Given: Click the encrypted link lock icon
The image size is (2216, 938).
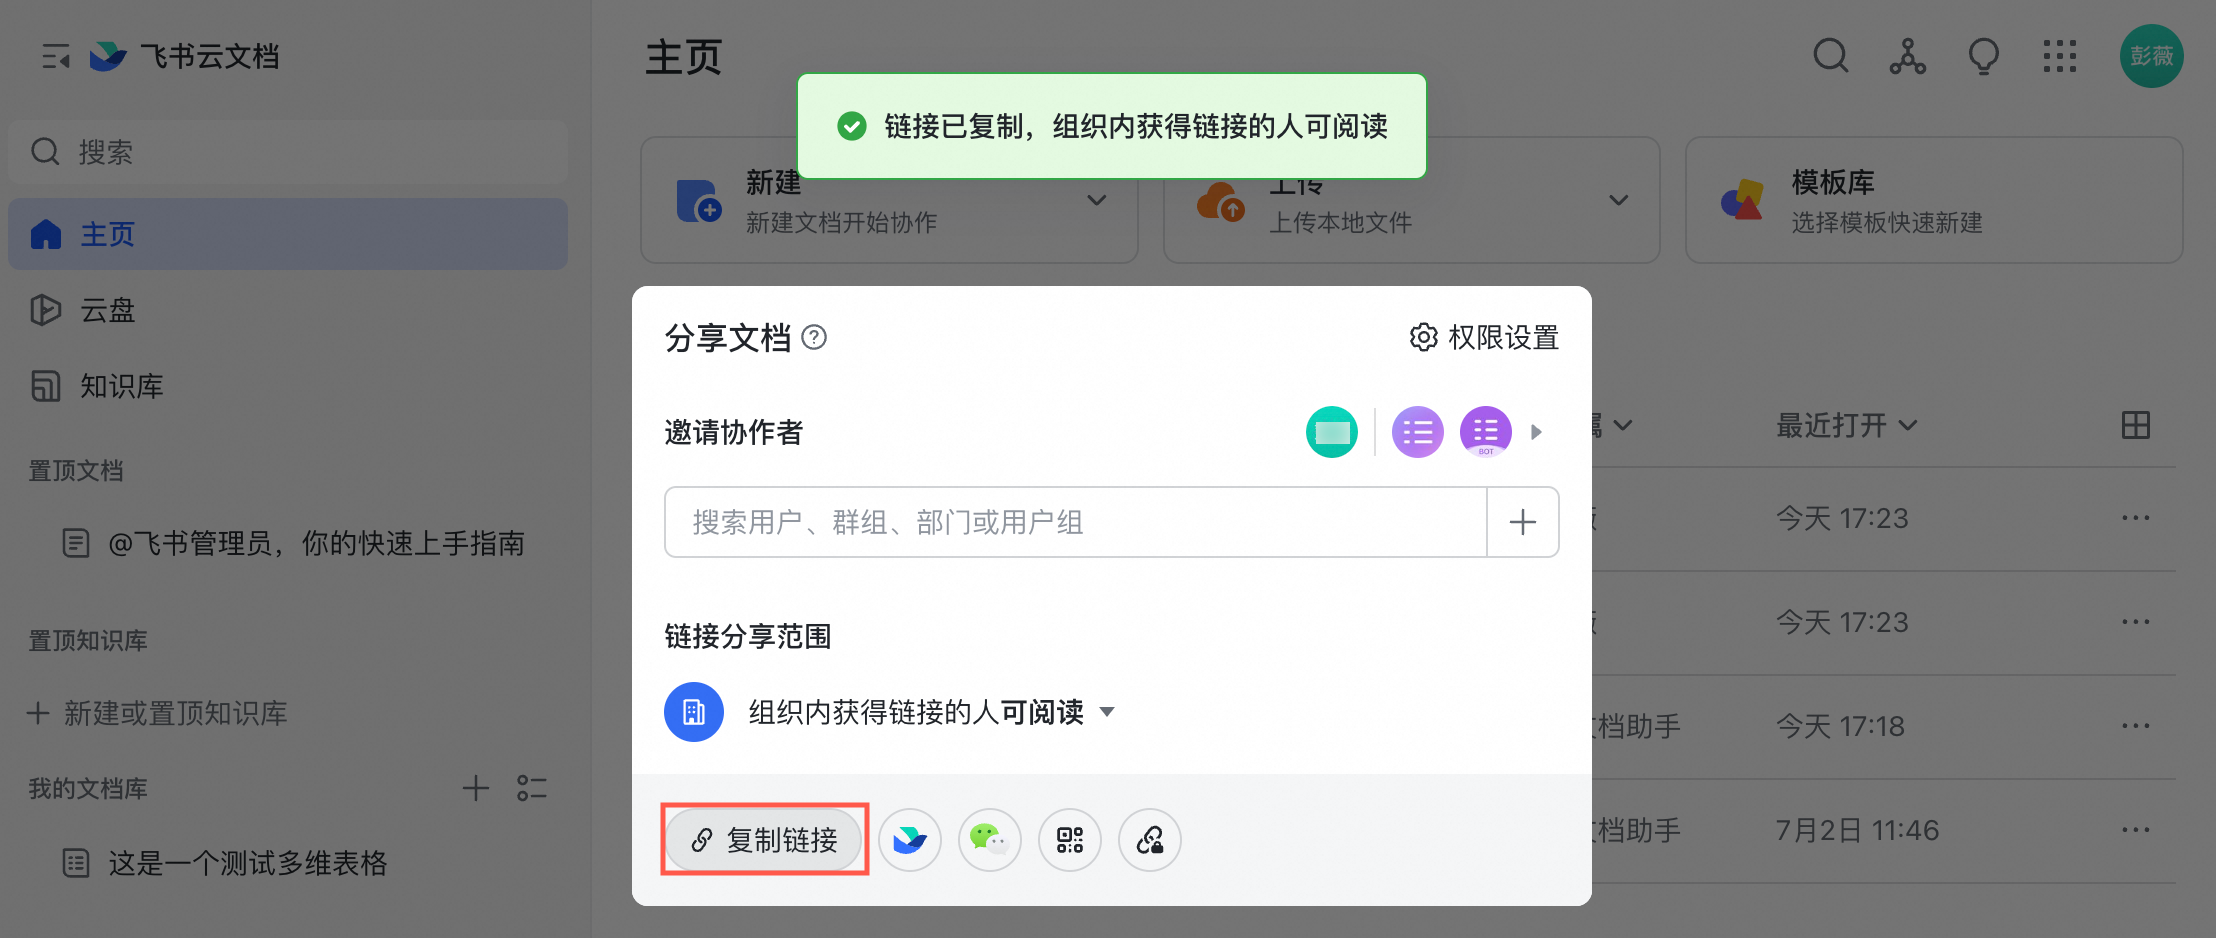Looking at the screenshot, I should [1149, 840].
